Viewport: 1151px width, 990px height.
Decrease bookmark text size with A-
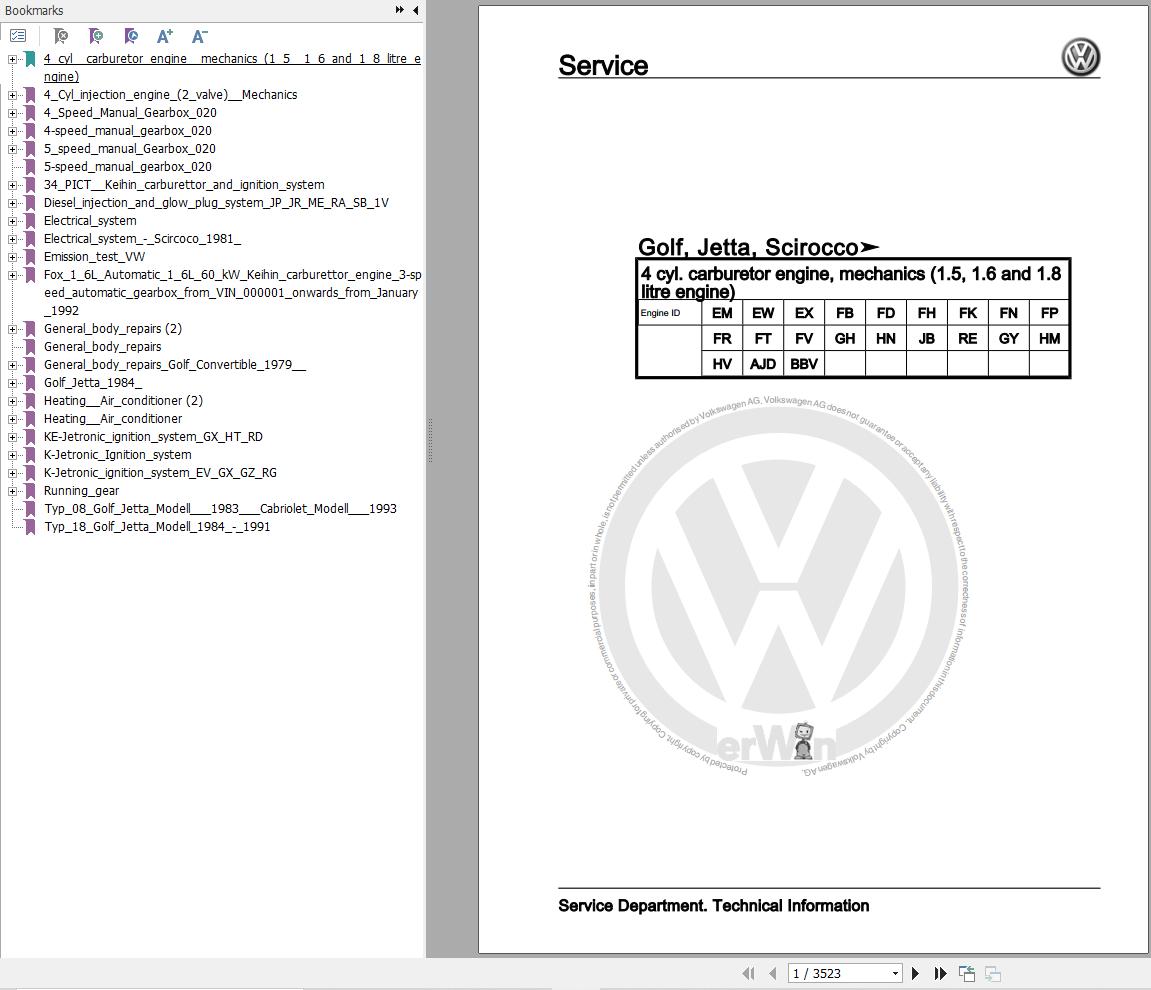[200, 36]
